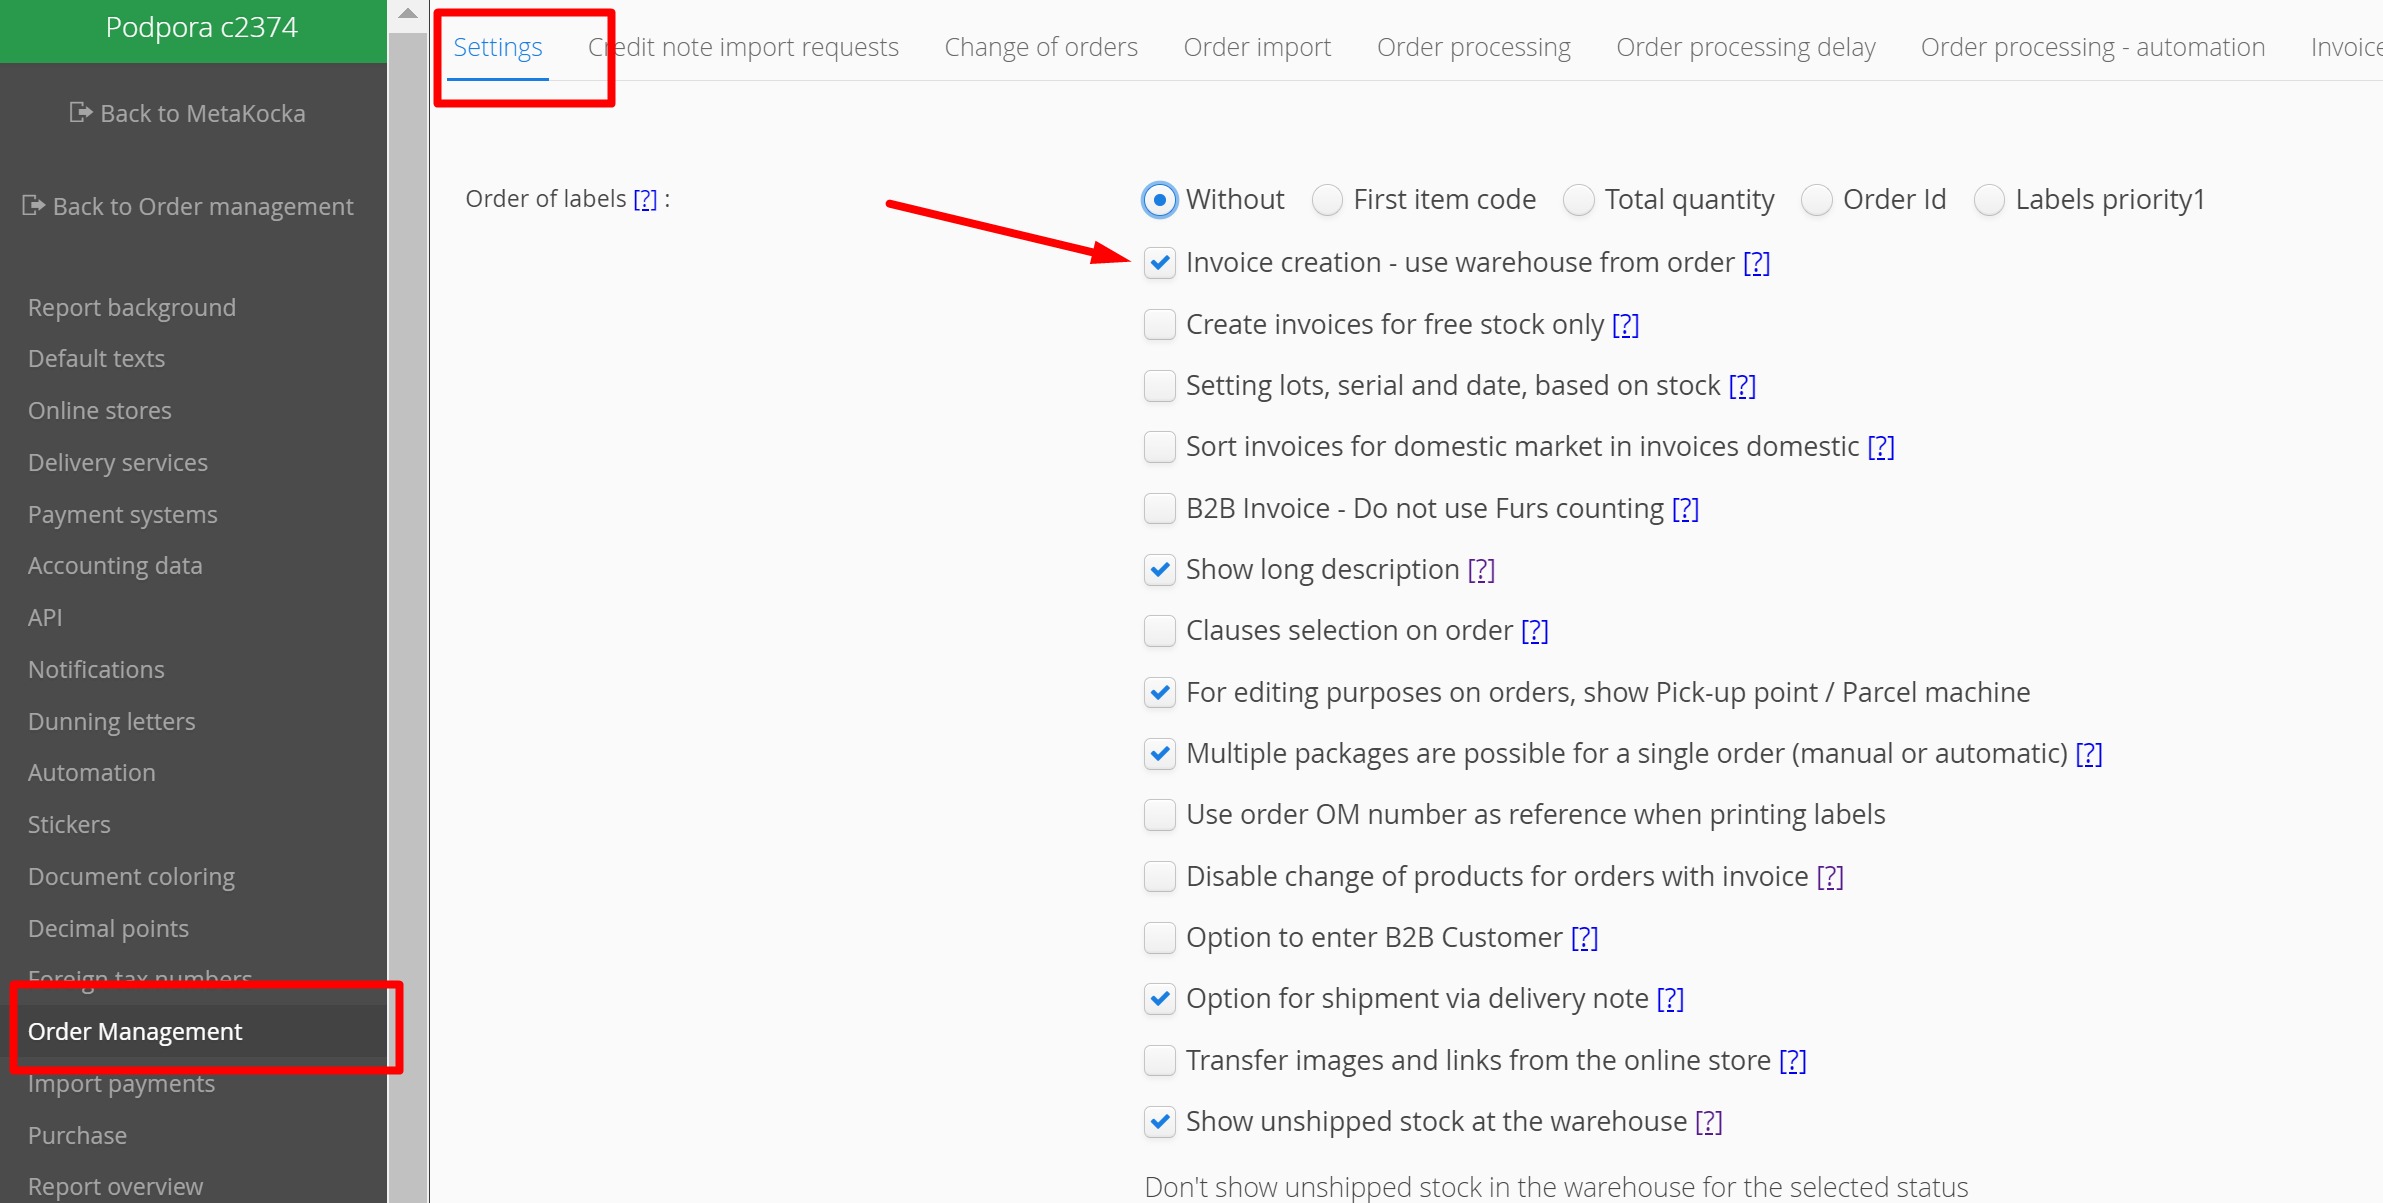Enable Create invoices for free stock only
This screenshot has height=1203, width=2383.
[x=1159, y=324]
